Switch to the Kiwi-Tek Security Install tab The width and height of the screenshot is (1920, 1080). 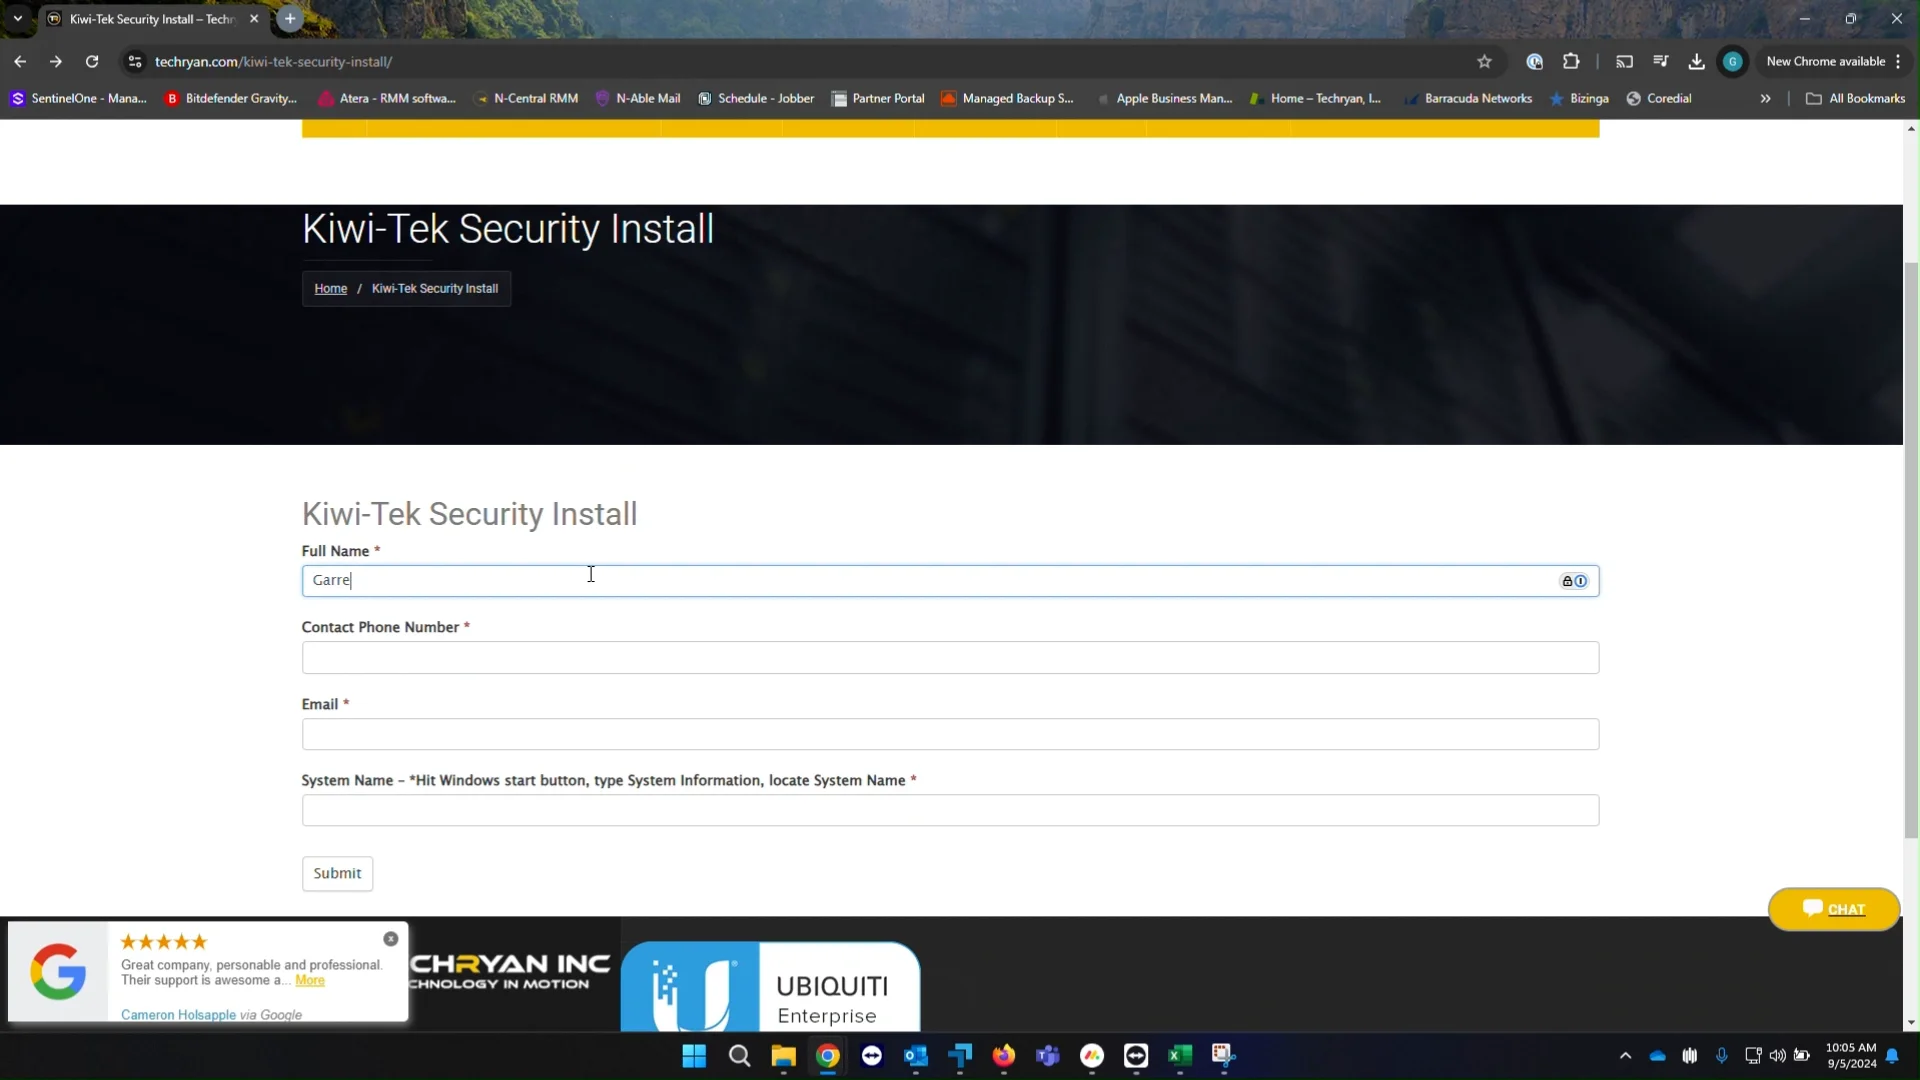[x=140, y=18]
